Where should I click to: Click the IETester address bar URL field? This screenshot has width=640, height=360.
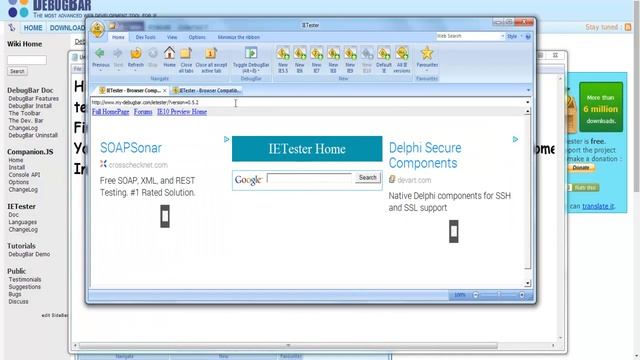307,102
